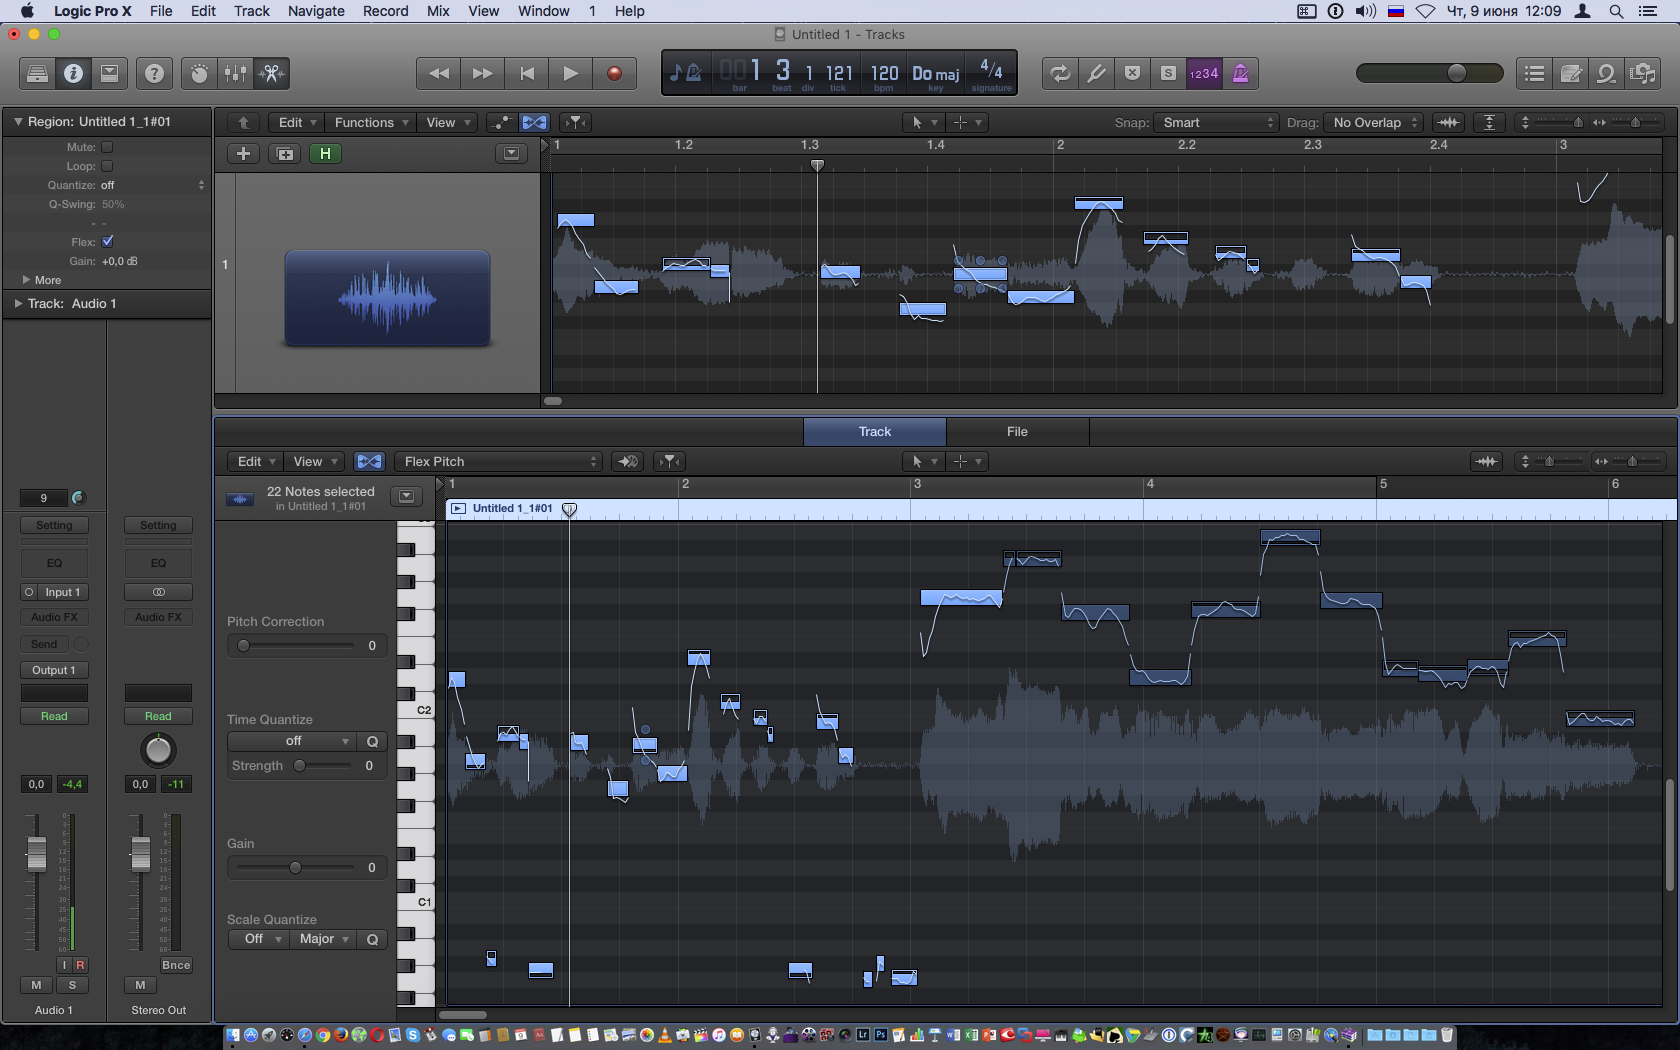Click the audio waveform track icon thumbnail
Image resolution: width=1680 pixels, height=1050 pixels.
pyautogui.click(x=387, y=298)
